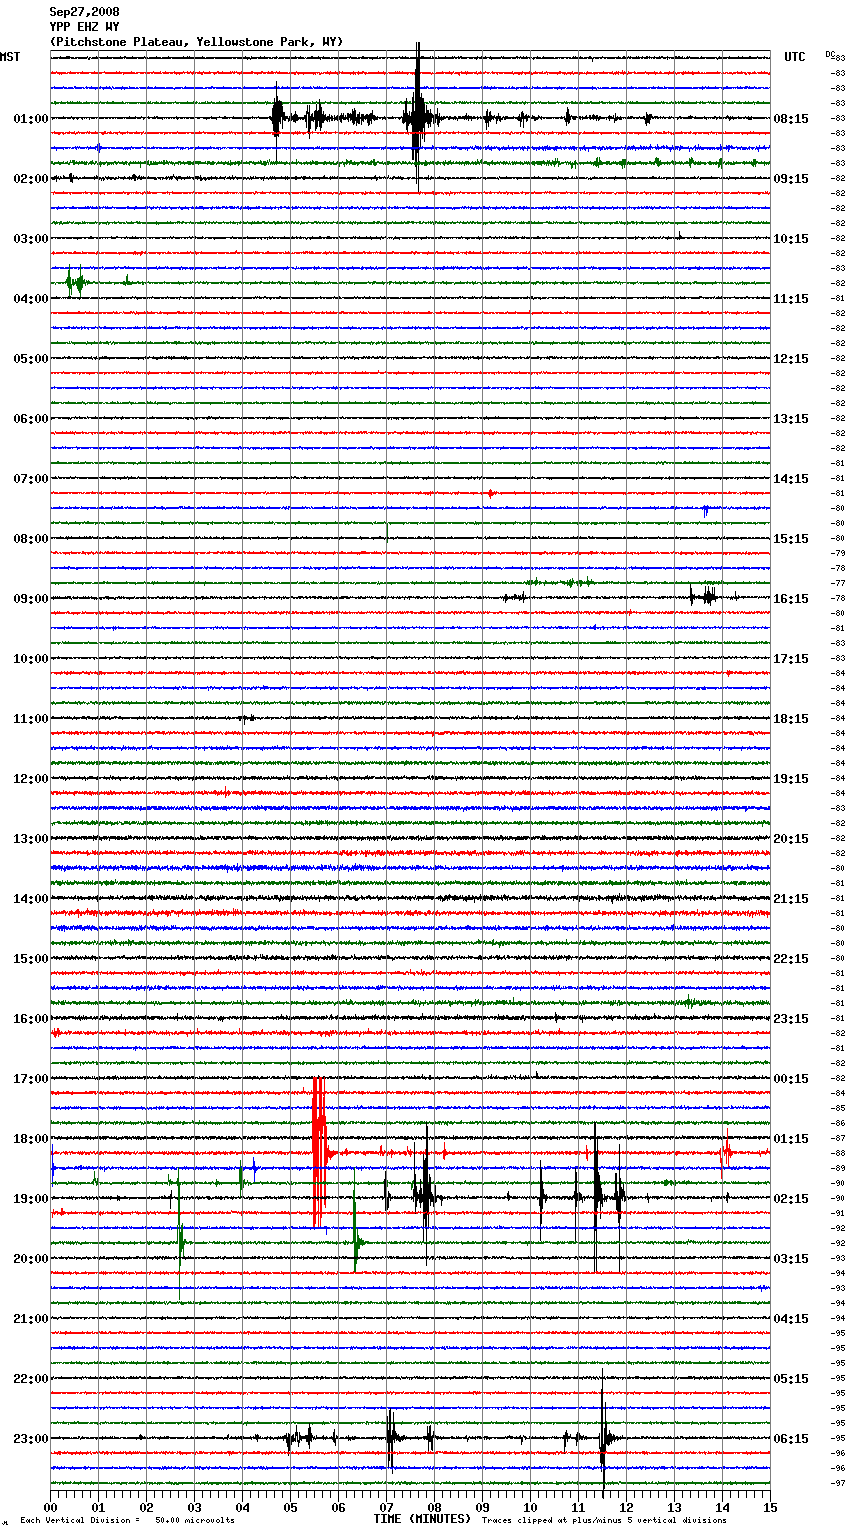This screenshot has height=1534, width=850.
Task: Pick the 05:00 MST time label
Action: (x=31, y=359)
